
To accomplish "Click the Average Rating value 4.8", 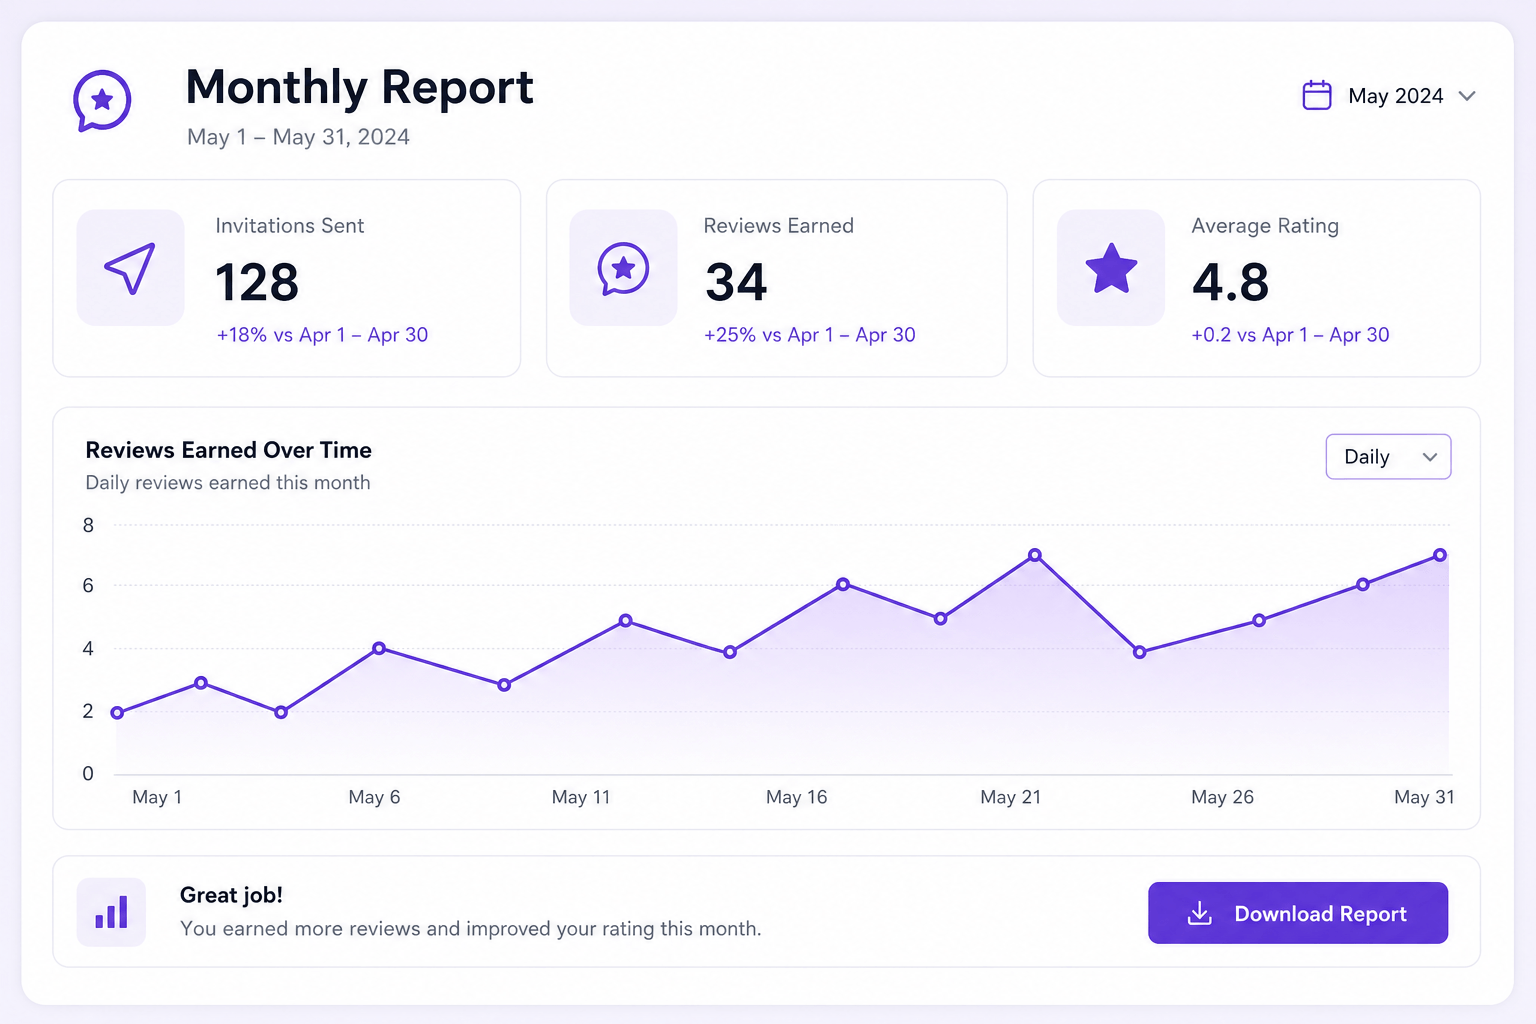I will [1230, 282].
